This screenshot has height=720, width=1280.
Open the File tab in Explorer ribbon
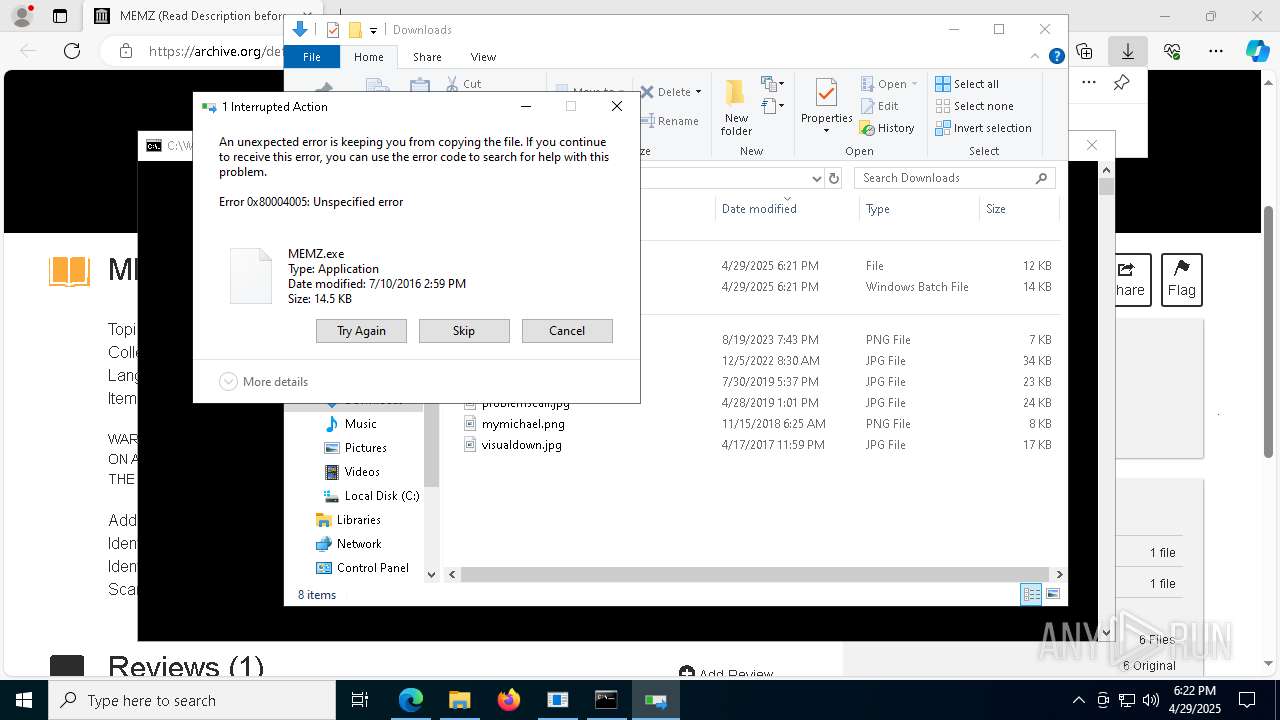[312, 57]
